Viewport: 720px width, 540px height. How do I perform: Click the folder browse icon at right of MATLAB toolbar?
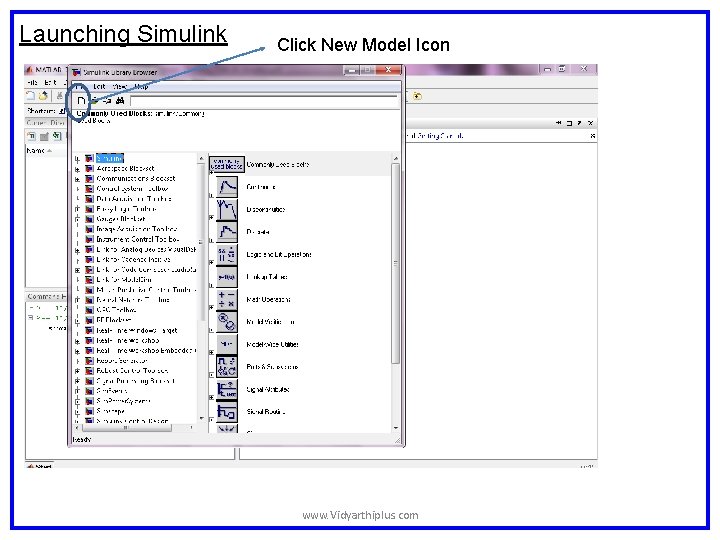point(417,96)
